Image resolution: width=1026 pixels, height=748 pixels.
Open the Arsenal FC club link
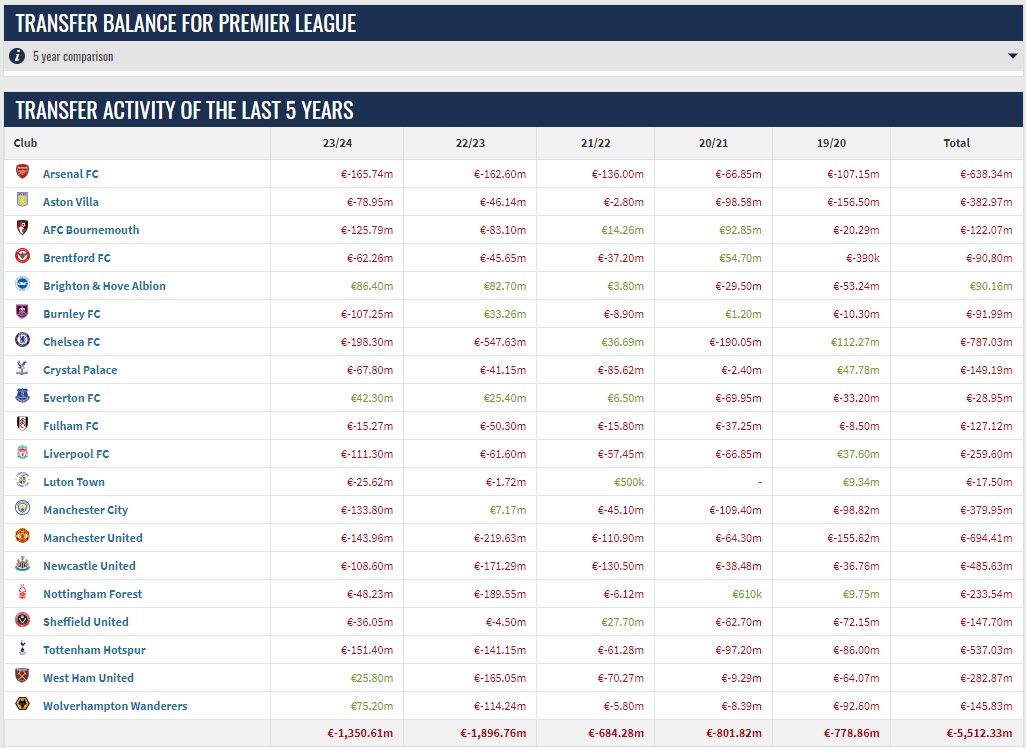pyautogui.click(x=71, y=174)
